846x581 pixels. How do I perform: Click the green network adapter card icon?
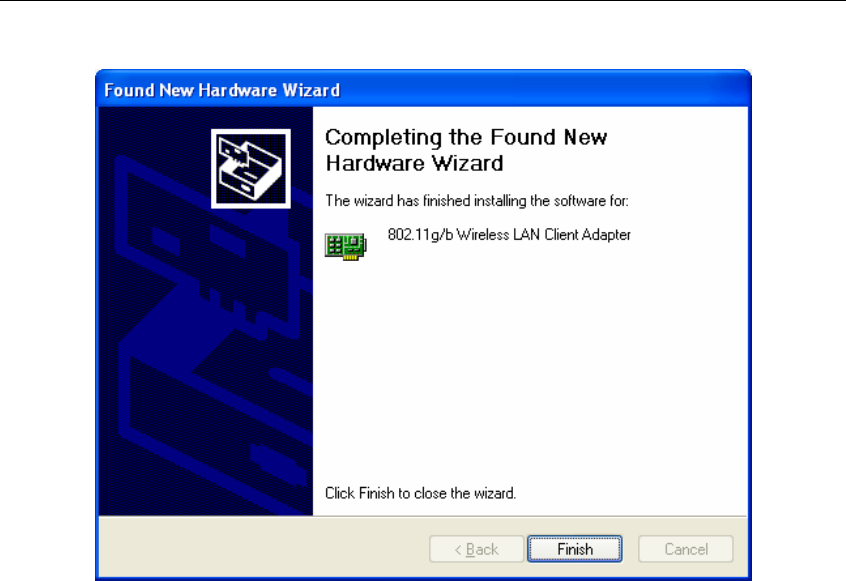[345, 246]
